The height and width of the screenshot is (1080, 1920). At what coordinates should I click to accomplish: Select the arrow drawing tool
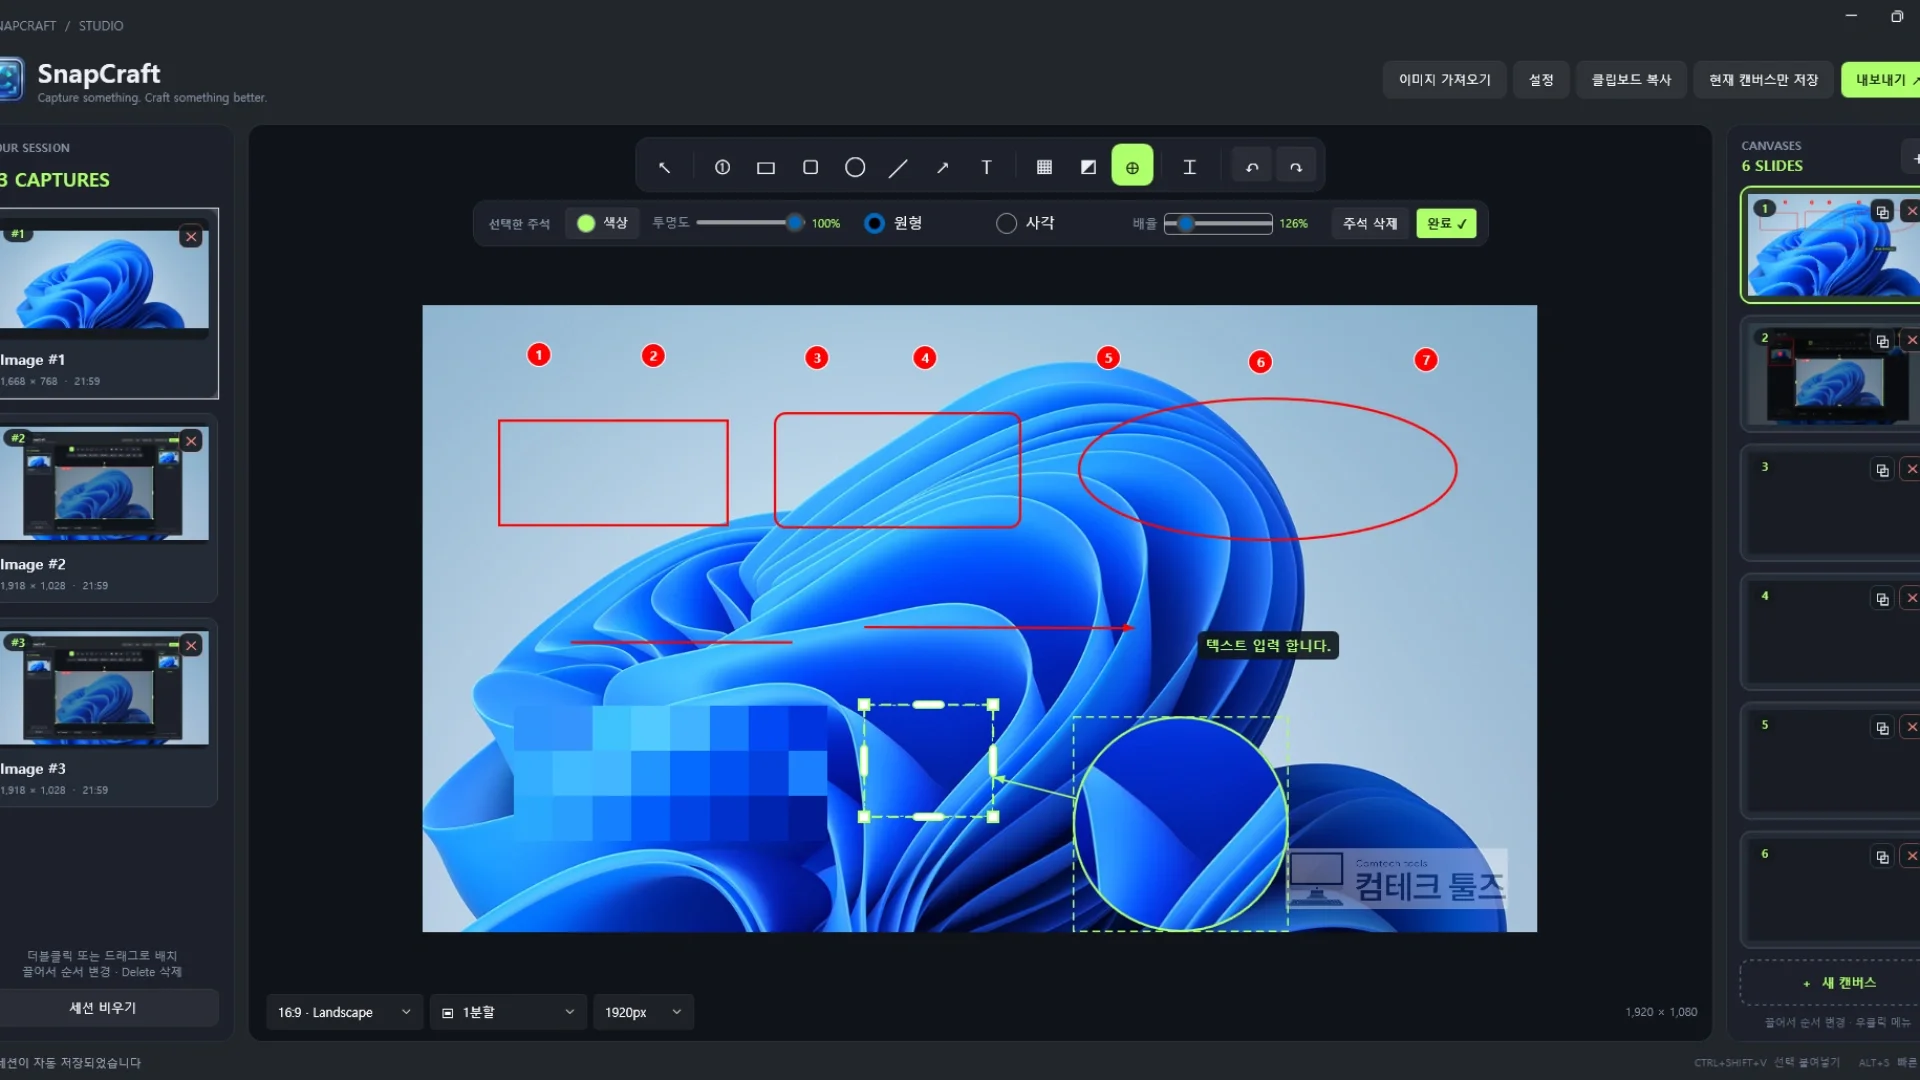pos(943,167)
